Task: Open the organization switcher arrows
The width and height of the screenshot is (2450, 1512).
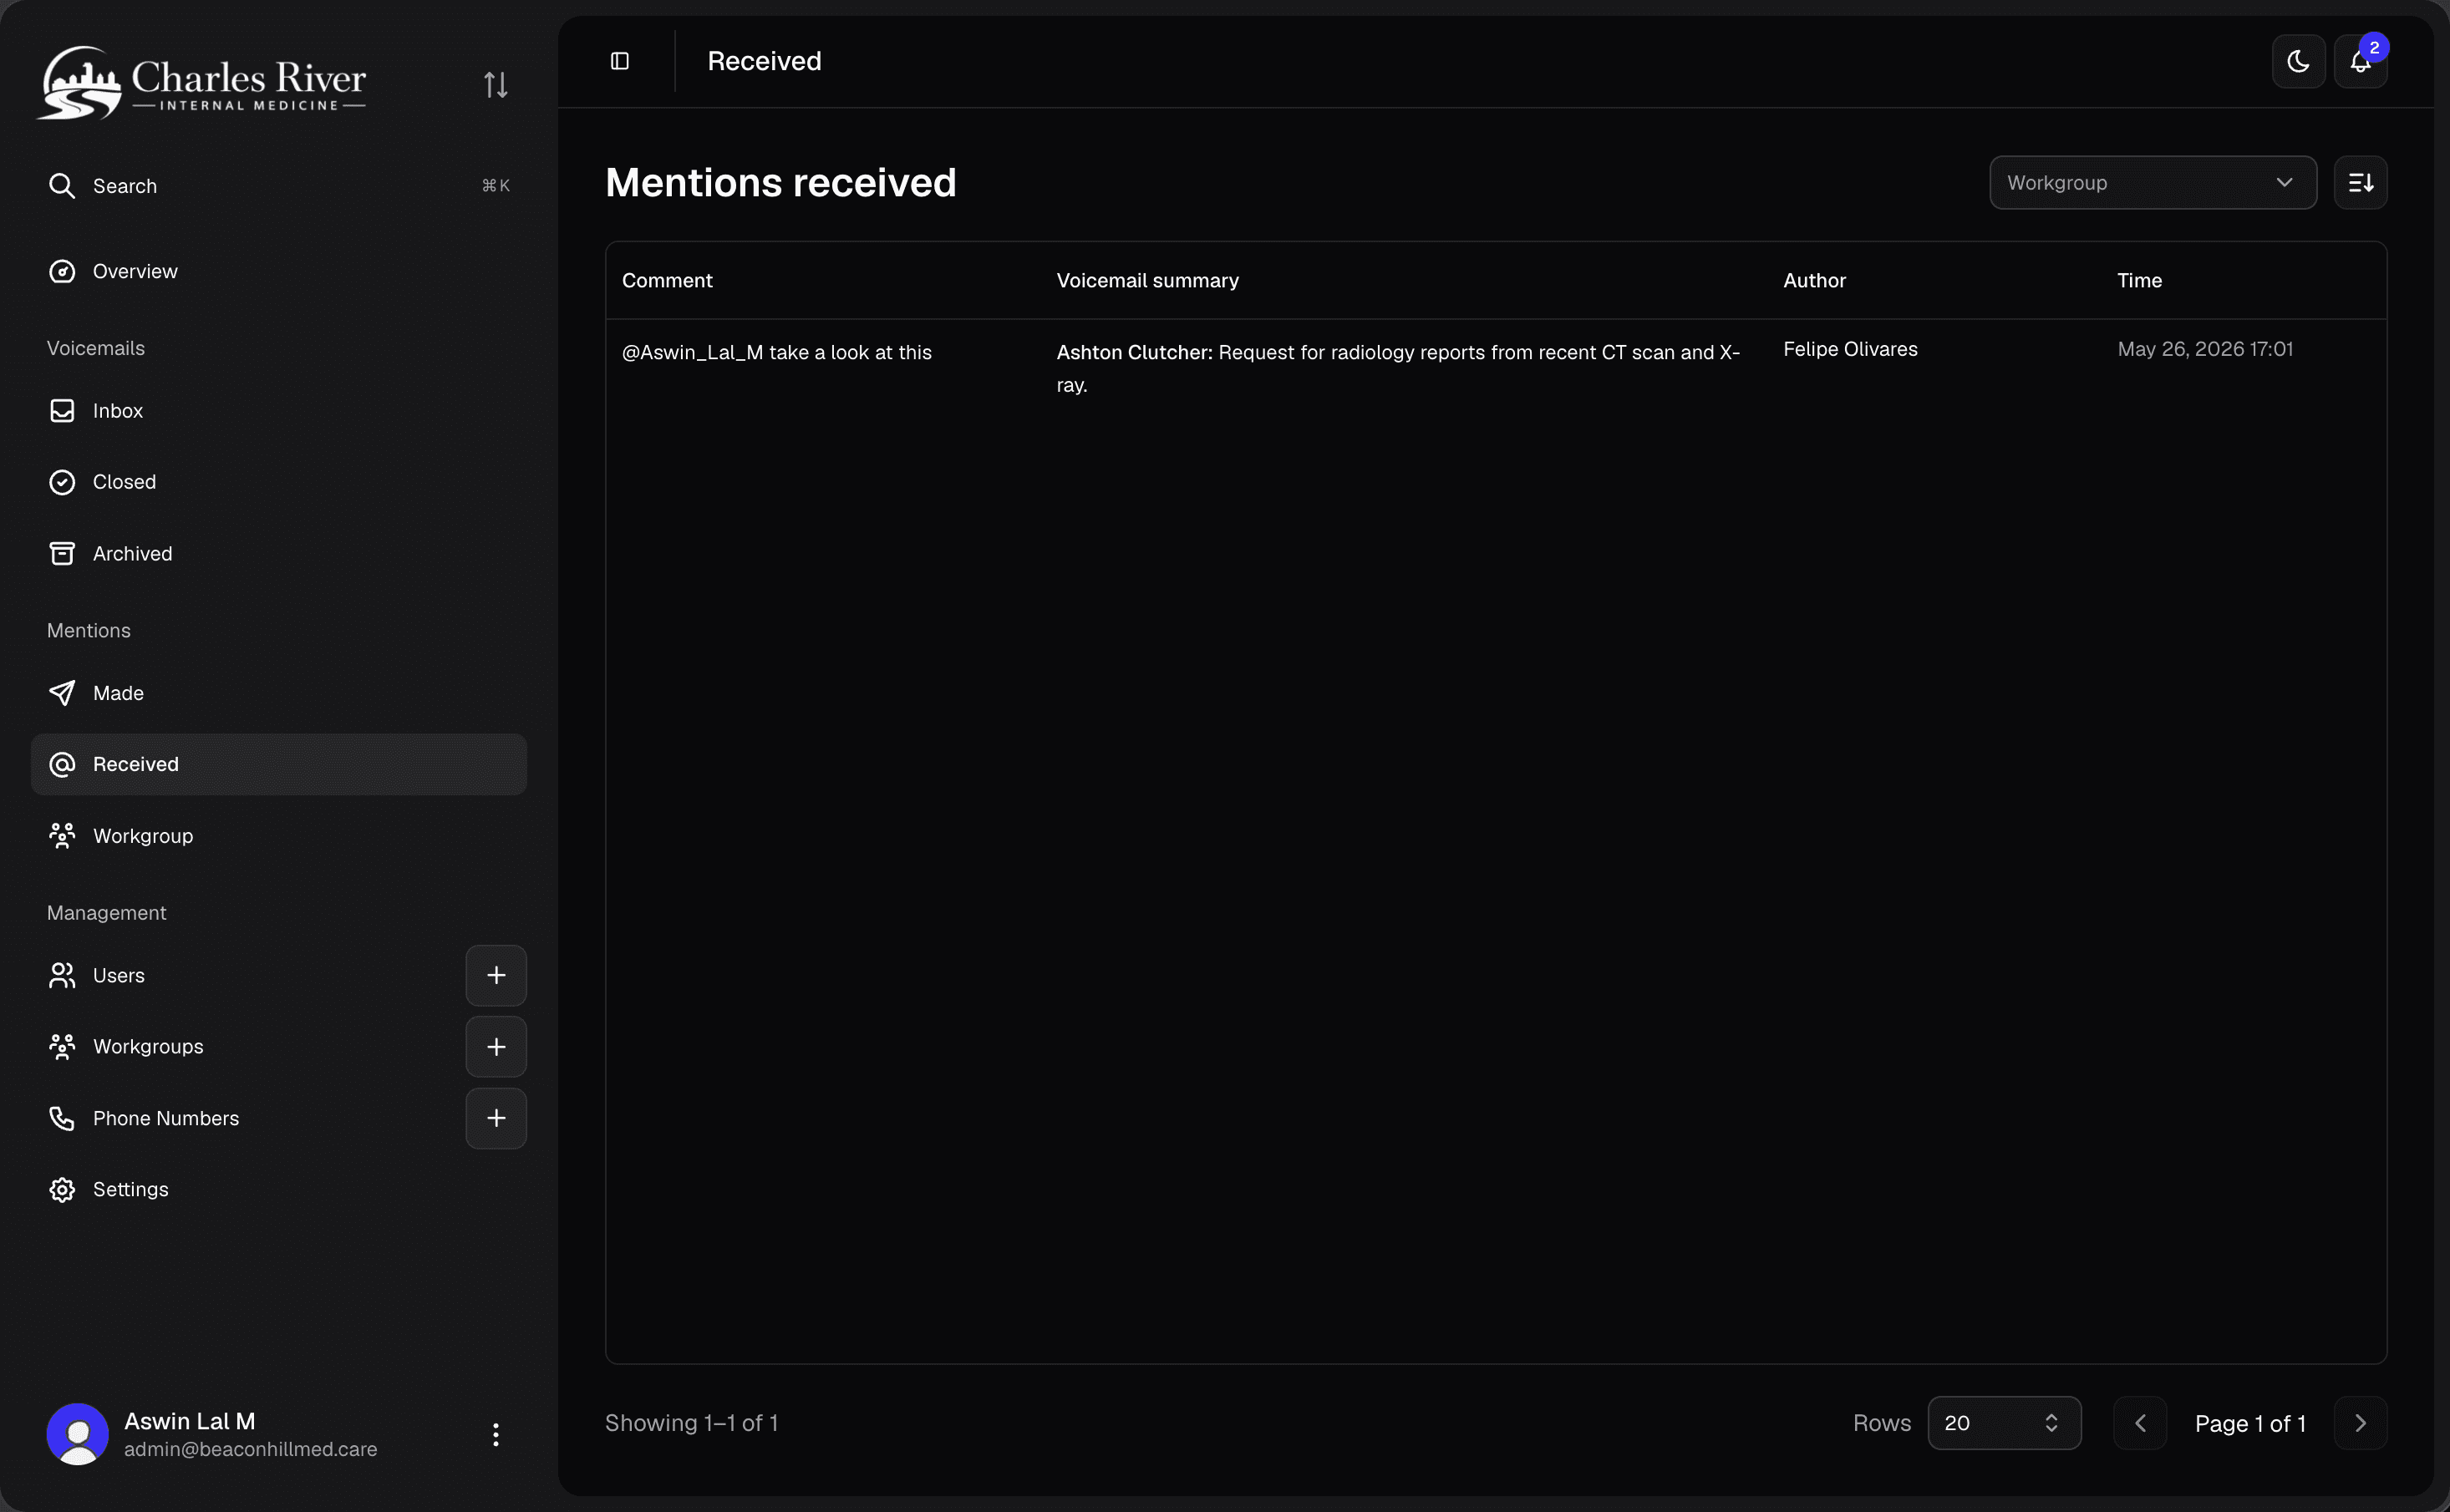Action: pyautogui.click(x=496, y=85)
